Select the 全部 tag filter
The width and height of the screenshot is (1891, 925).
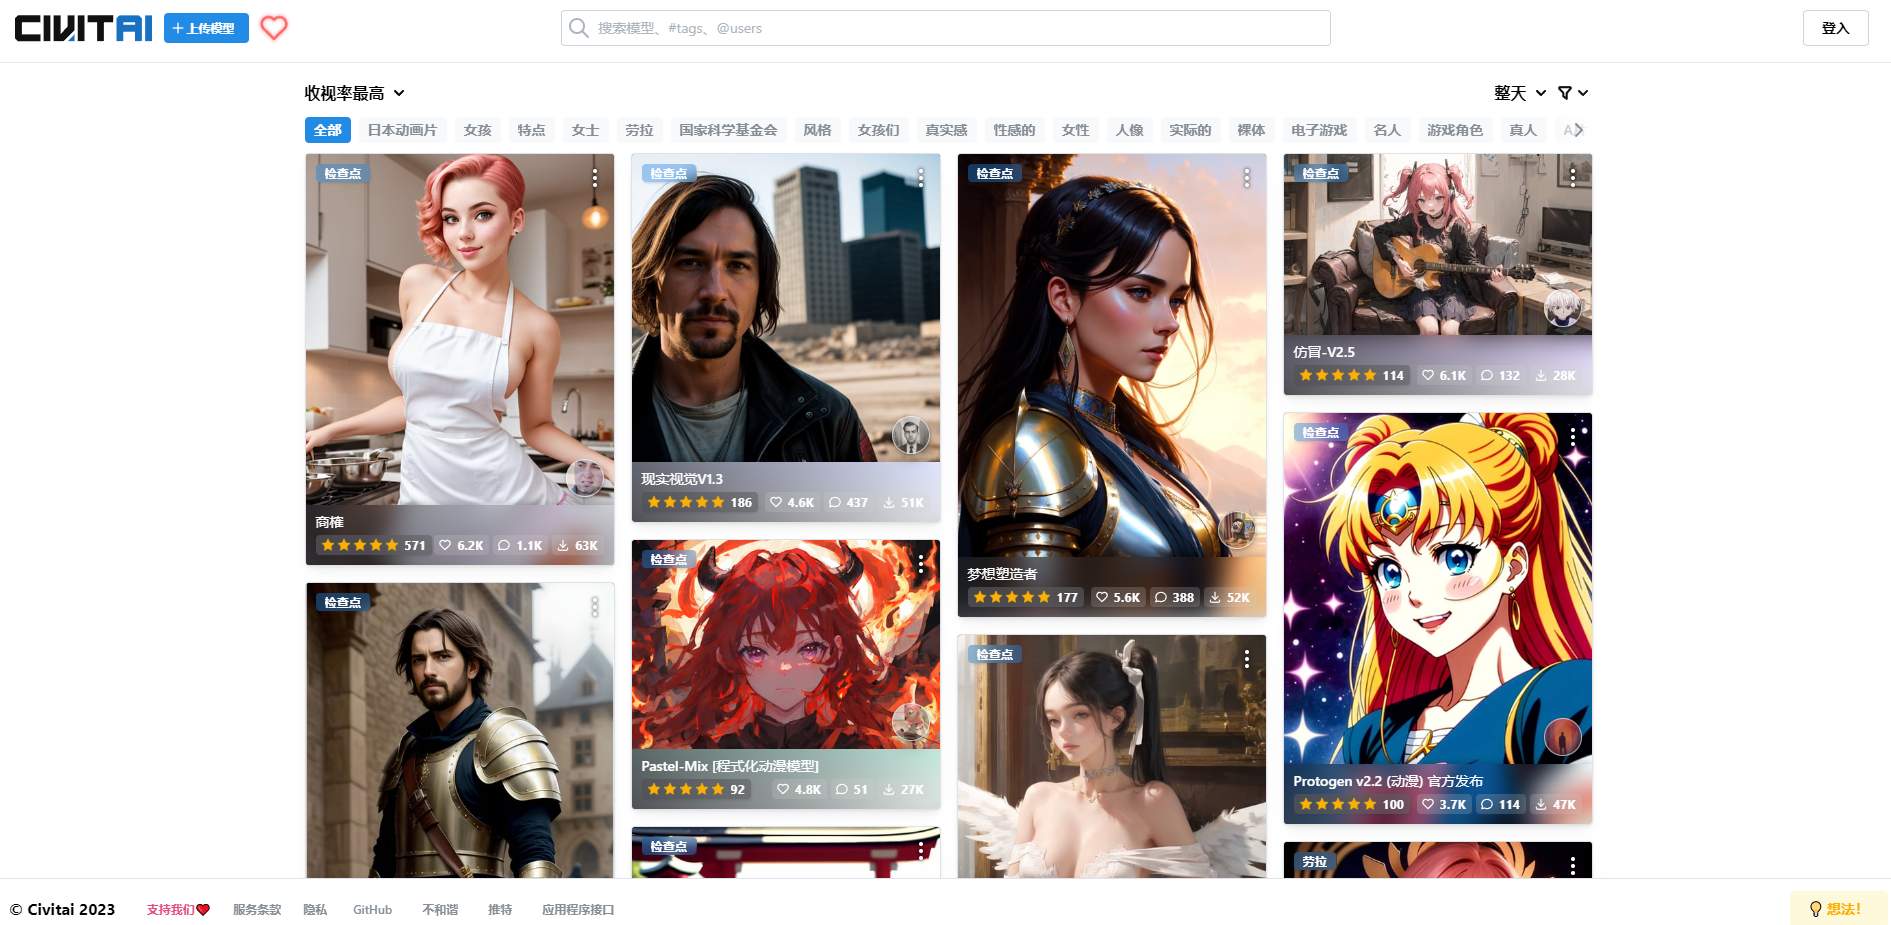(328, 130)
